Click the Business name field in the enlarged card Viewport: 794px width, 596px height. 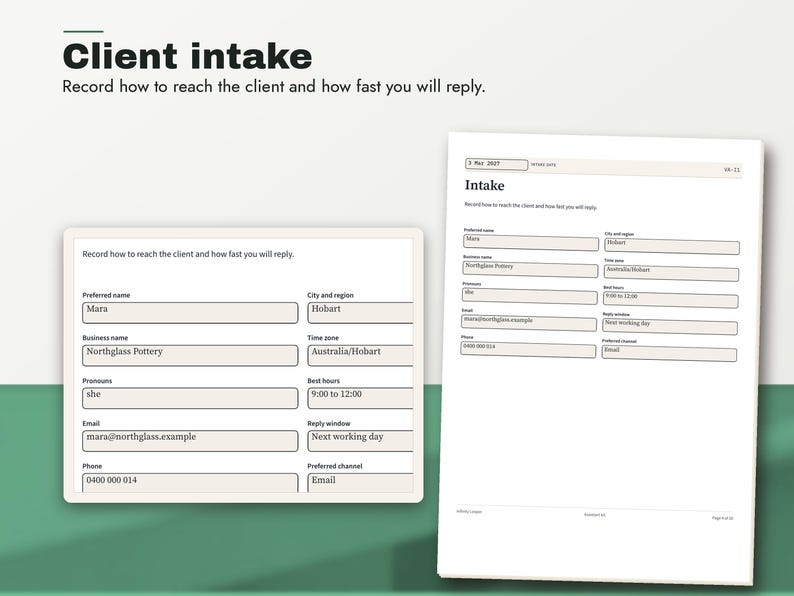point(190,355)
